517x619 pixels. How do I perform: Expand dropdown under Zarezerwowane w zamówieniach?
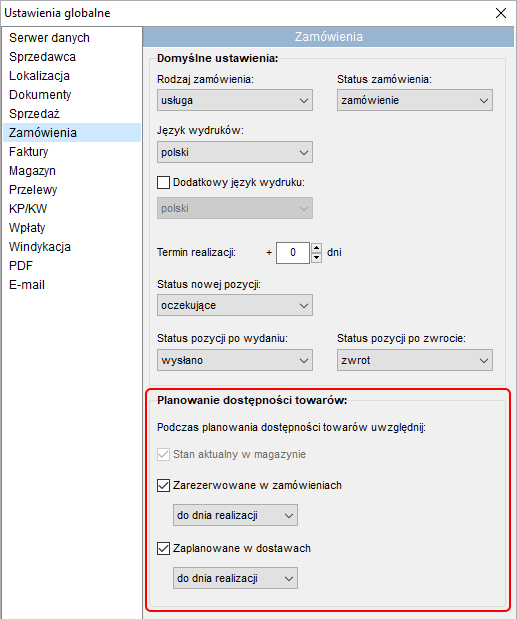coord(235,515)
